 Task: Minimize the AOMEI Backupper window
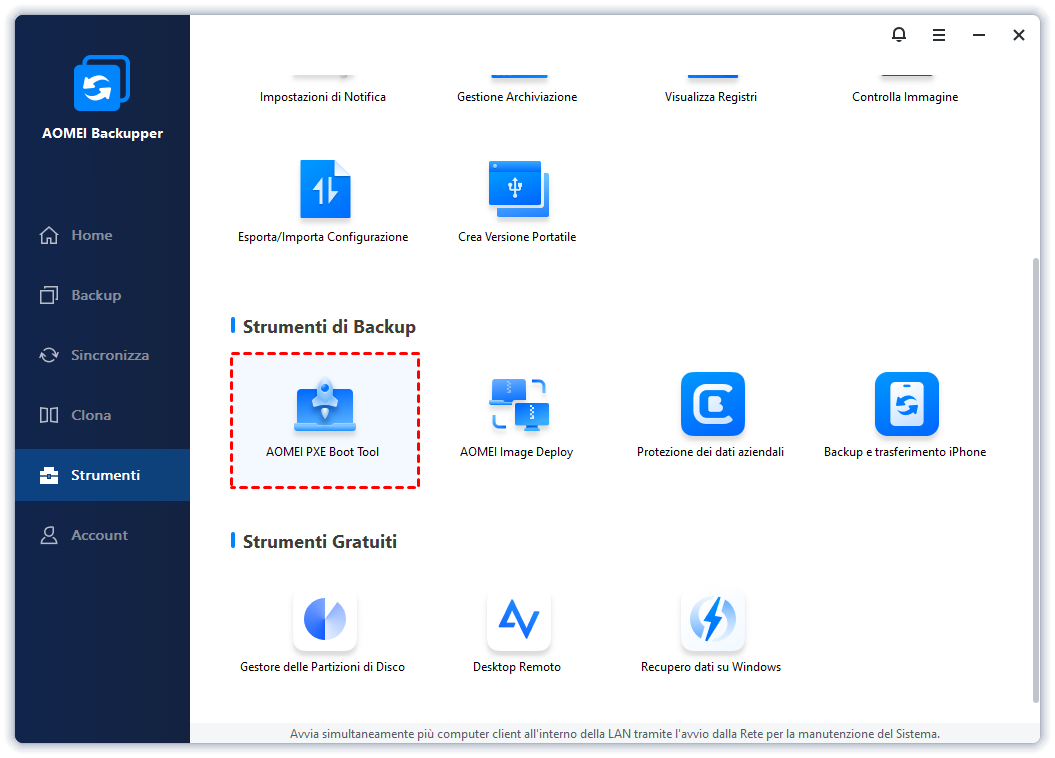[x=979, y=35]
